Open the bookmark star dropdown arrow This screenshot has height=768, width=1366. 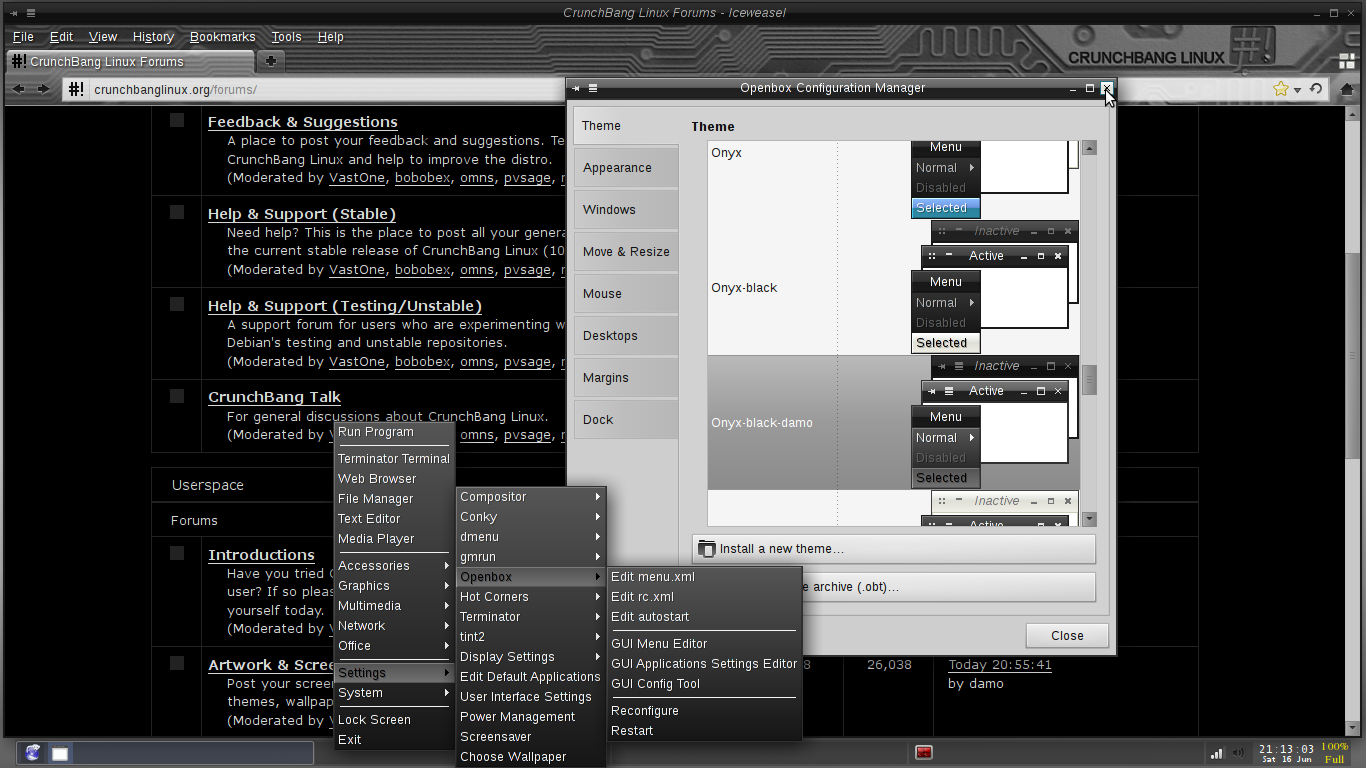pos(1297,90)
